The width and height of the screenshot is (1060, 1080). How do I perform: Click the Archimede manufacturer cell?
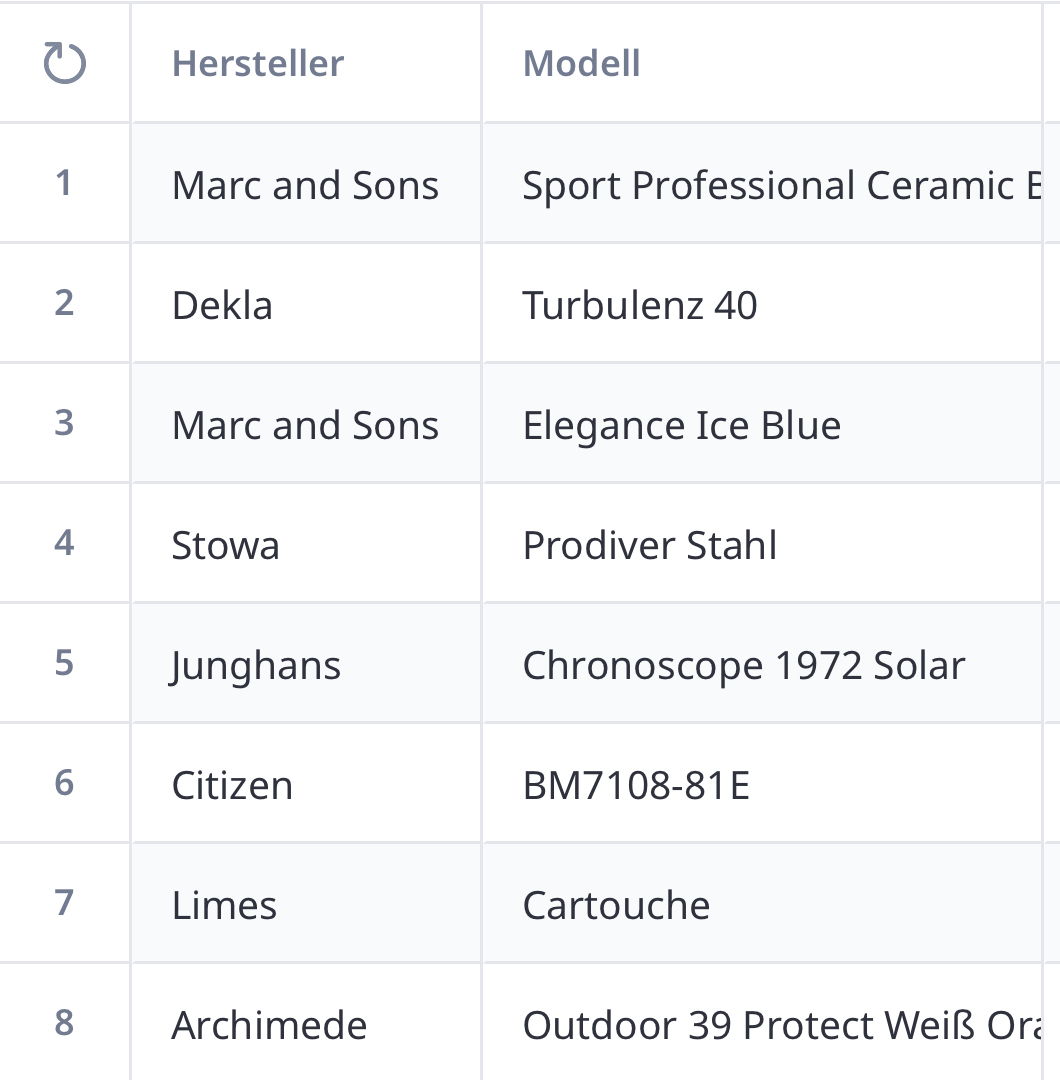270,1025
